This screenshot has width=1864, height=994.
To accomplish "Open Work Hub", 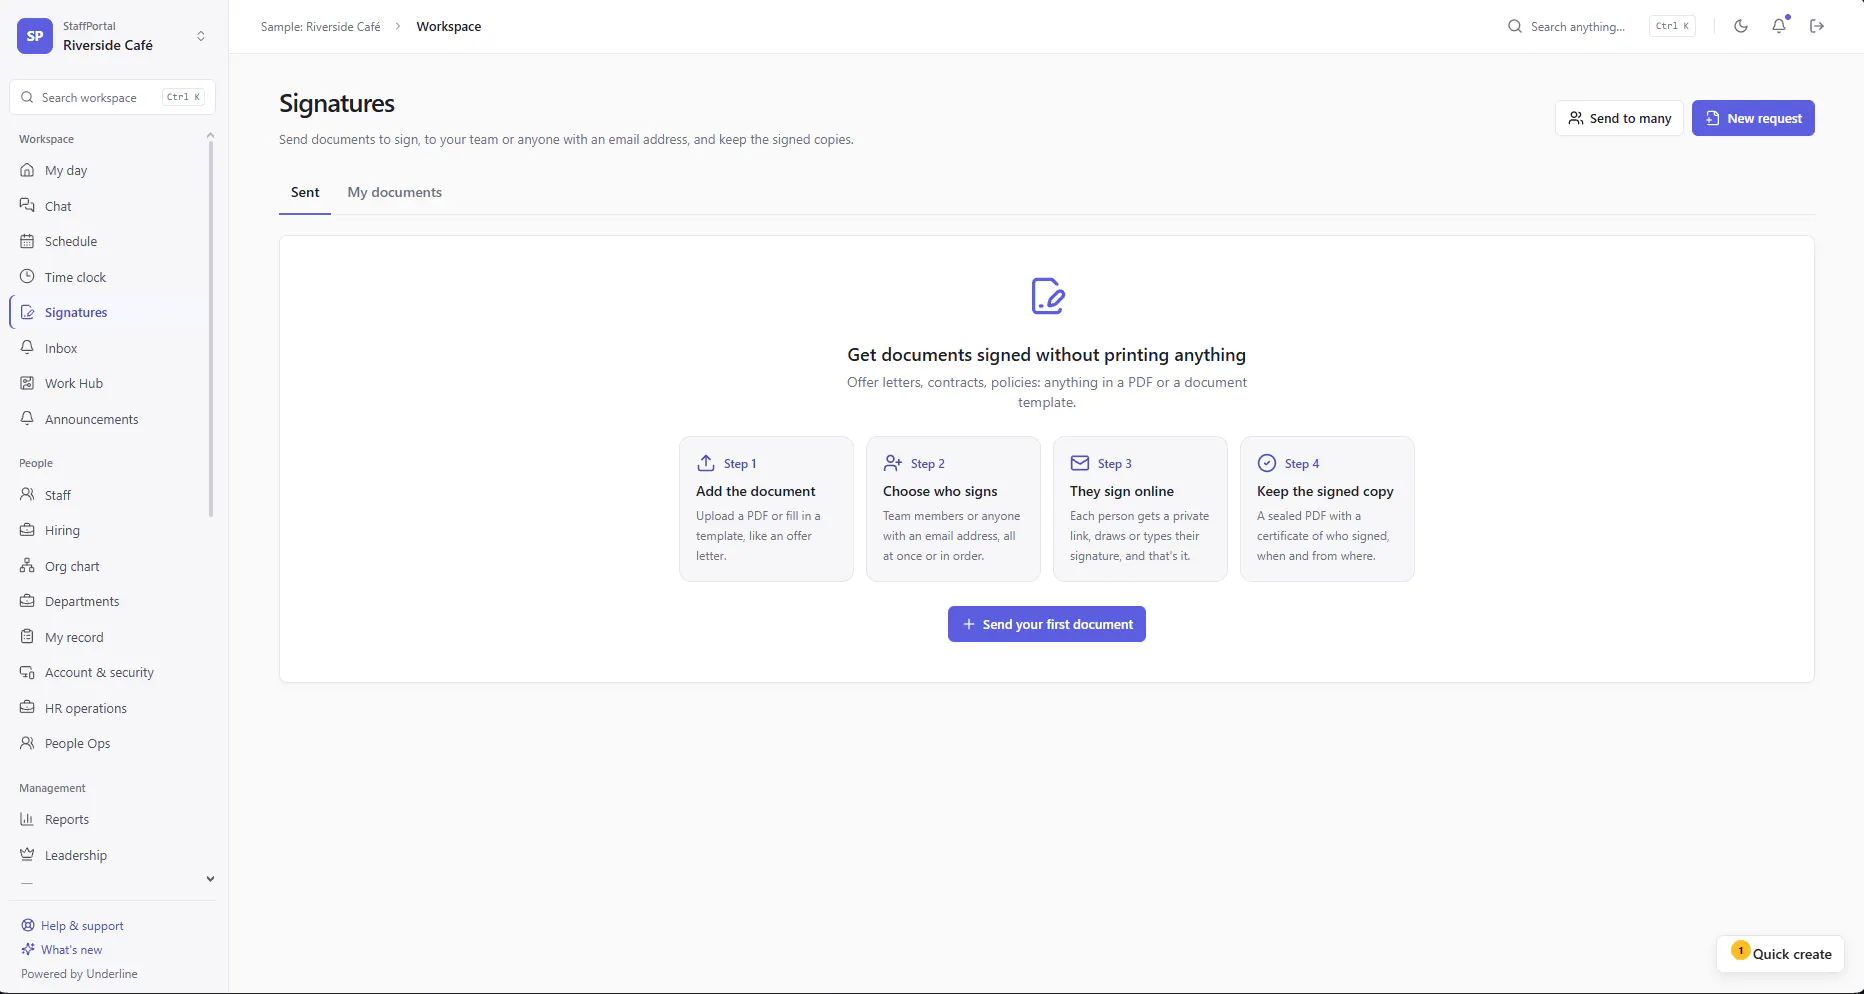I will (108, 383).
